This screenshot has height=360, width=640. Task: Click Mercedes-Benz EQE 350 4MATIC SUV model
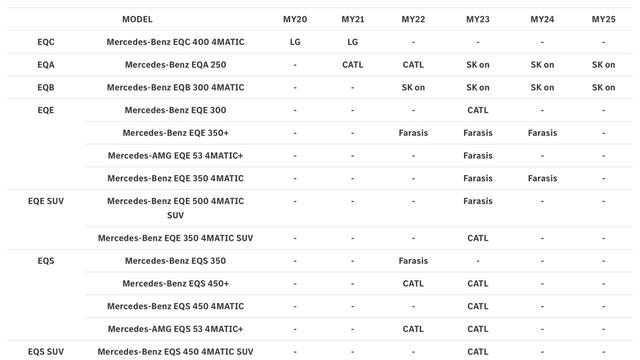point(176,238)
